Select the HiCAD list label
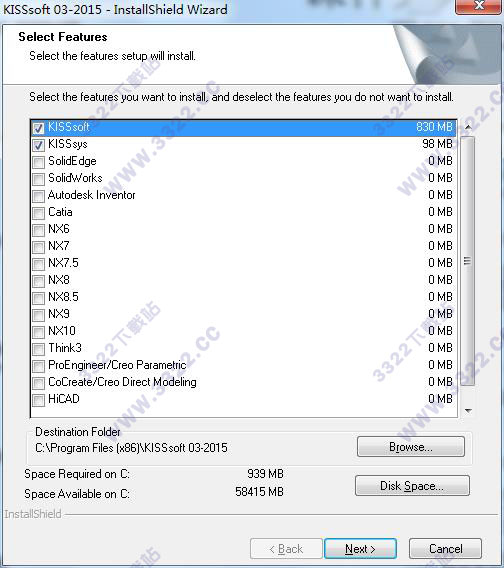The image size is (504, 568). click(x=64, y=399)
